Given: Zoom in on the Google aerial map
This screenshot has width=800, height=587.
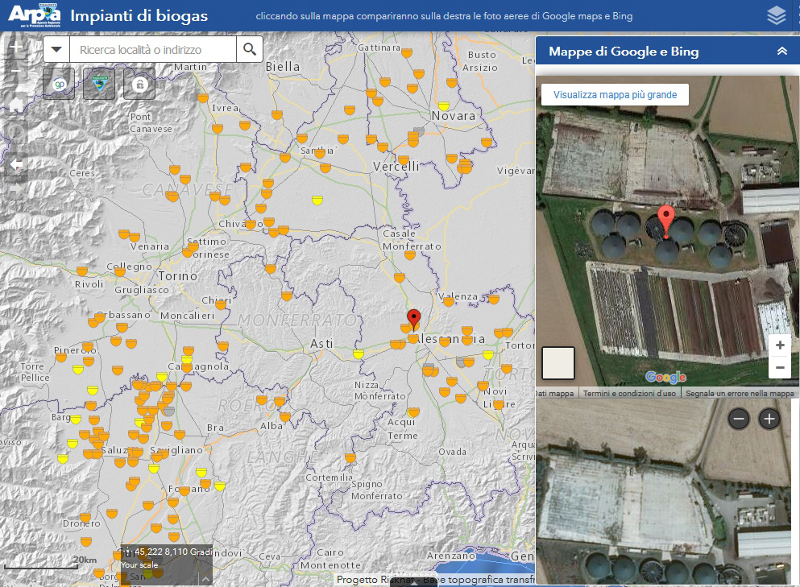Looking at the screenshot, I should (x=780, y=345).
